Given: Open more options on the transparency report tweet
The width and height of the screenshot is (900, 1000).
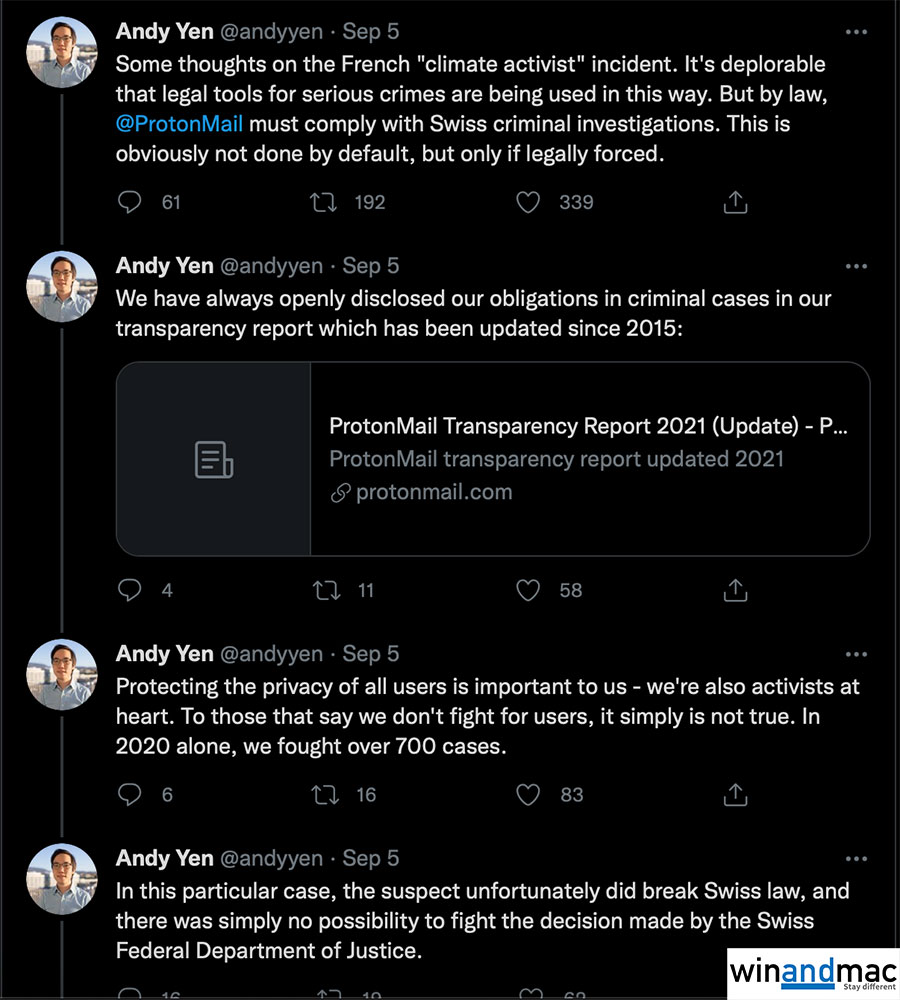Looking at the screenshot, I should coord(856,266).
